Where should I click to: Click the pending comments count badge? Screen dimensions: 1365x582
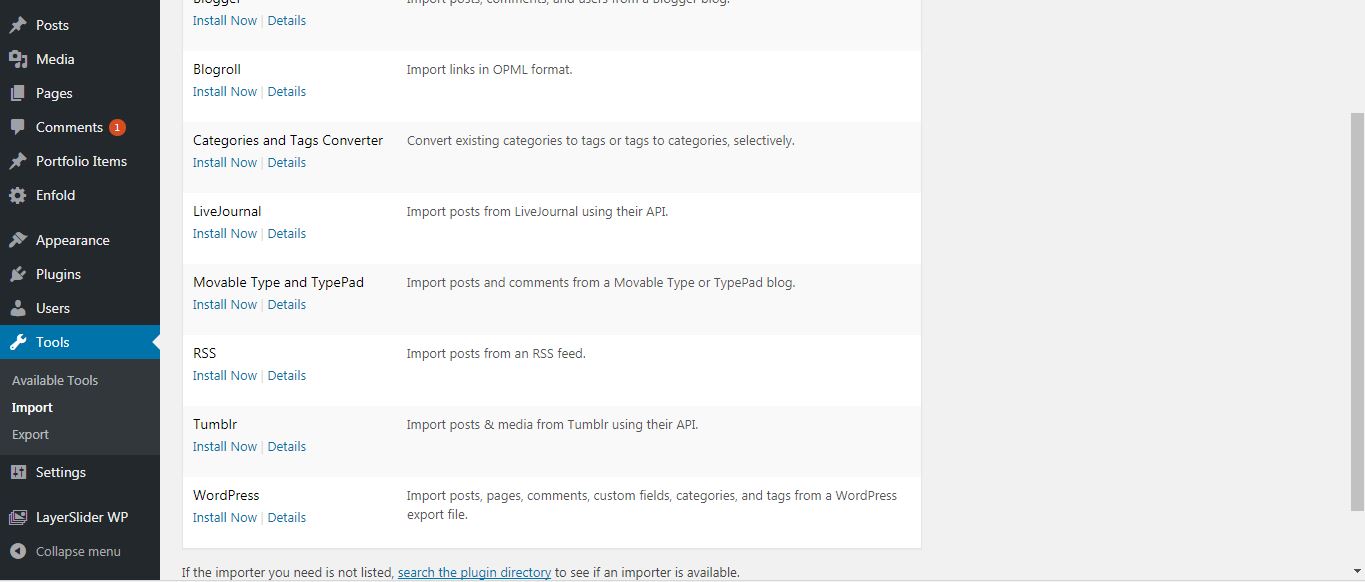tap(118, 127)
